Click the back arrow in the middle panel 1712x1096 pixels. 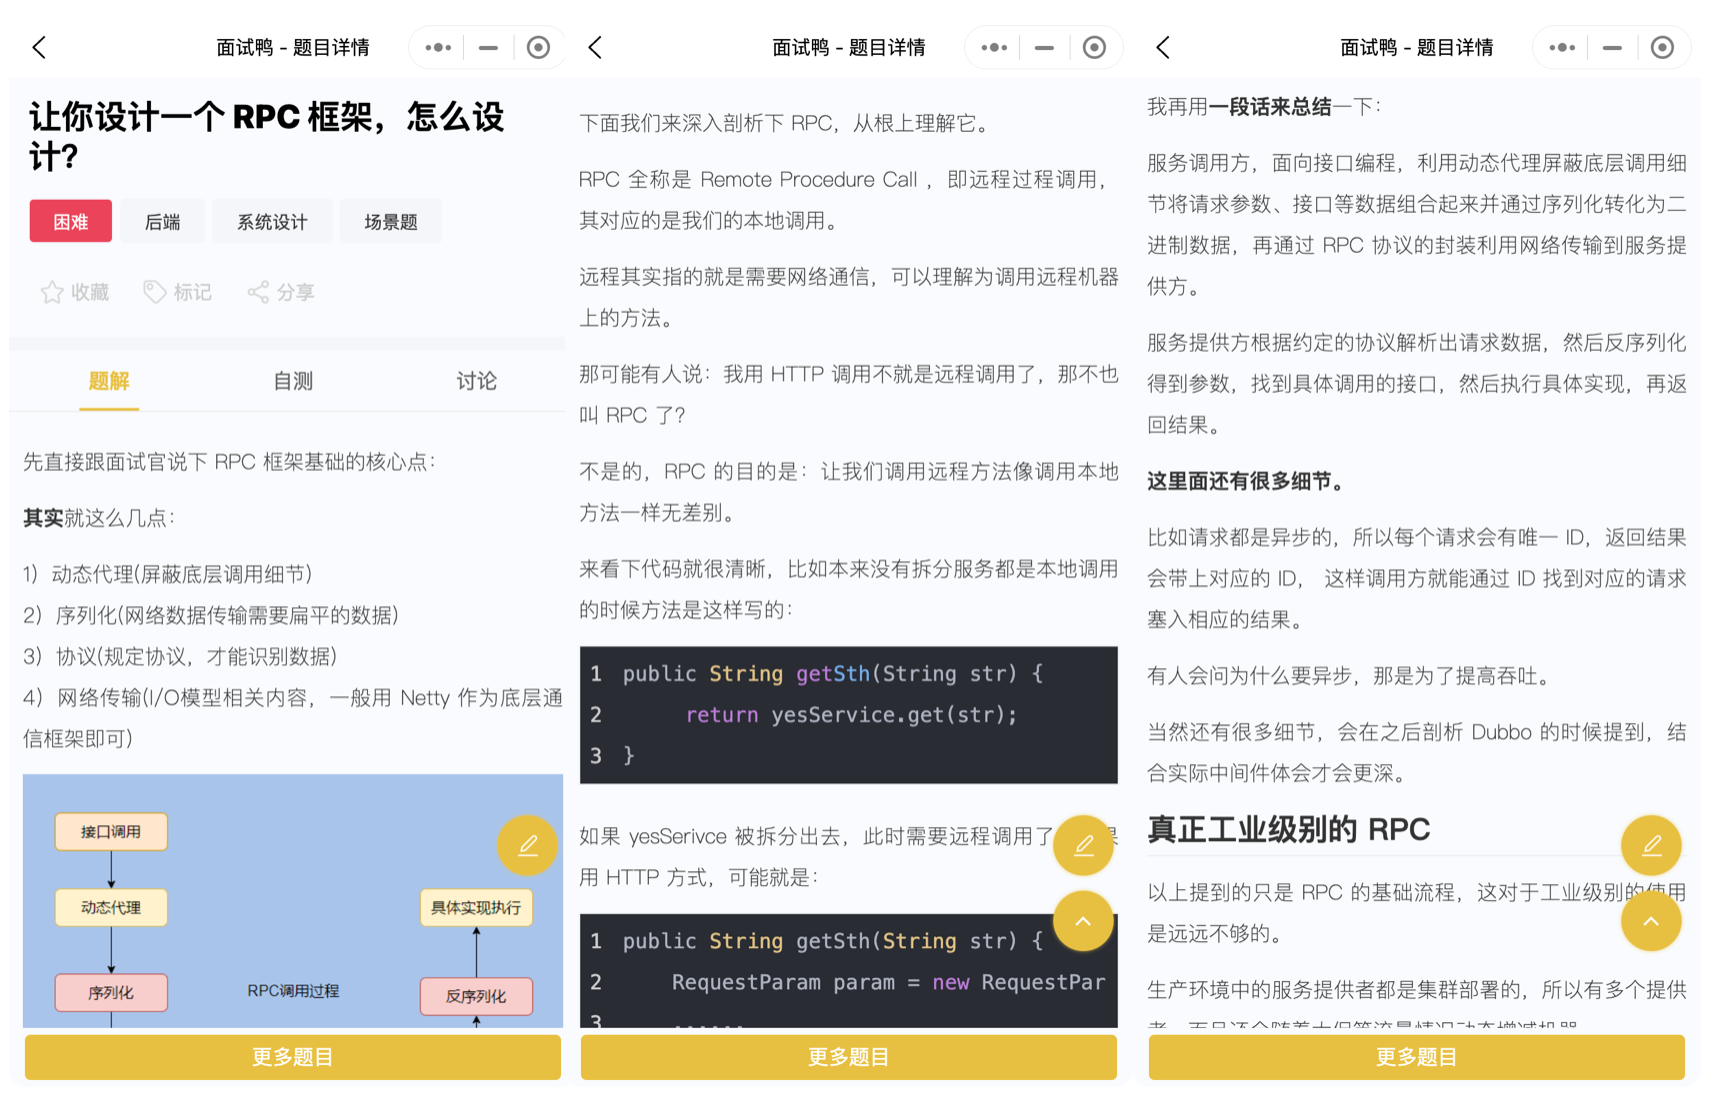(x=596, y=48)
